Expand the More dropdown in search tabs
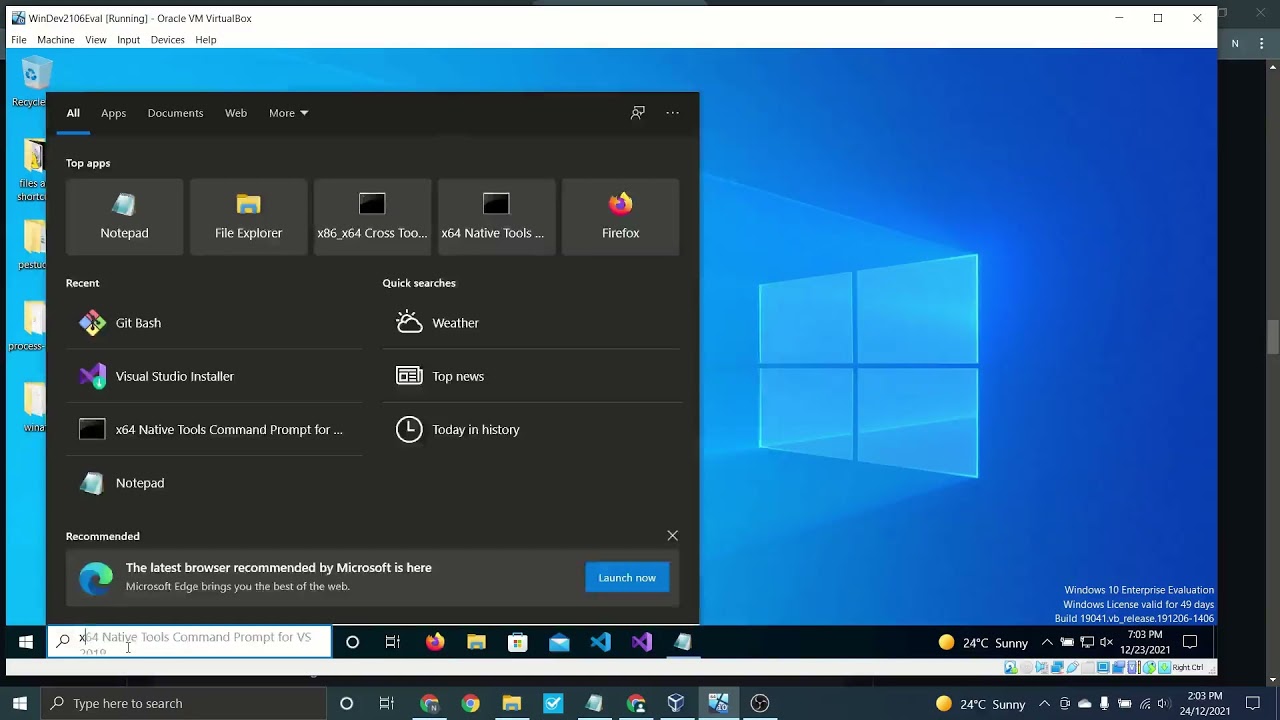 point(288,113)
